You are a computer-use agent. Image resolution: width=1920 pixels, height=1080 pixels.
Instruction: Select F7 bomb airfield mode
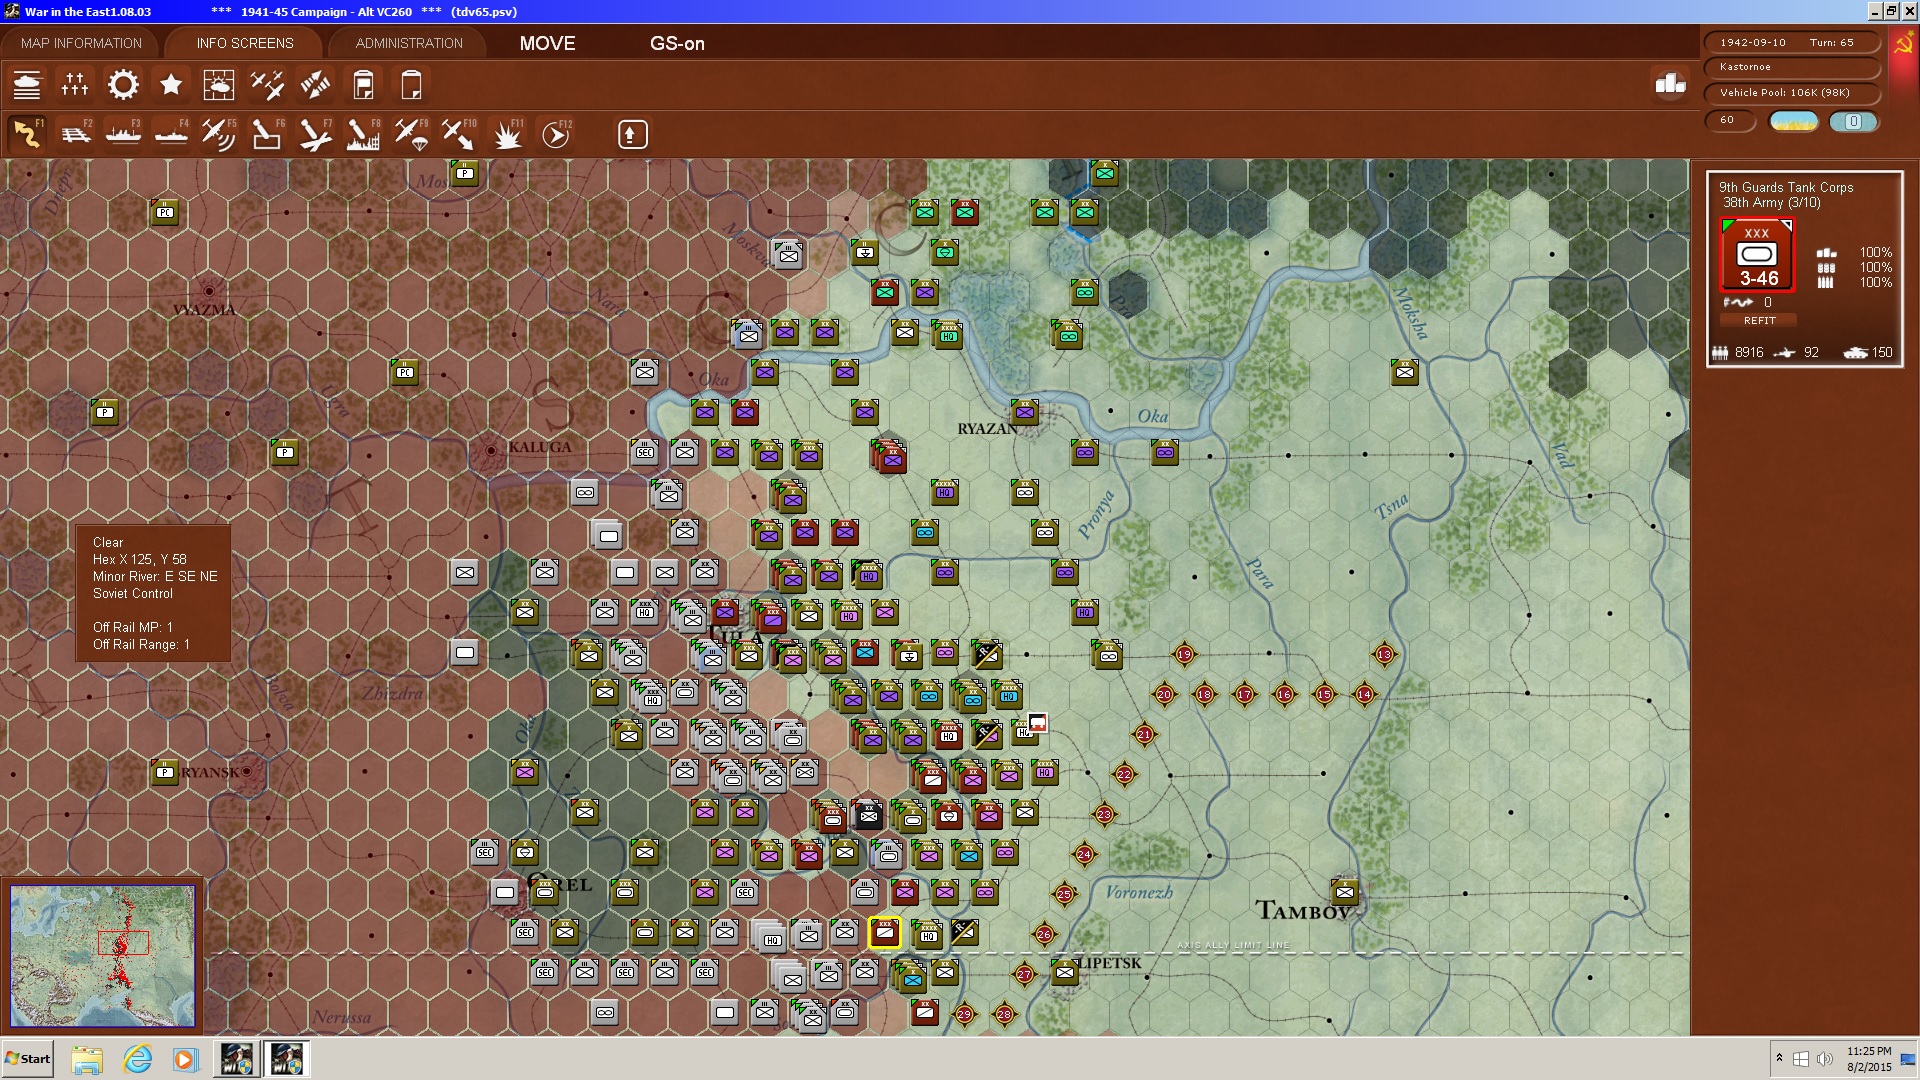315,134
